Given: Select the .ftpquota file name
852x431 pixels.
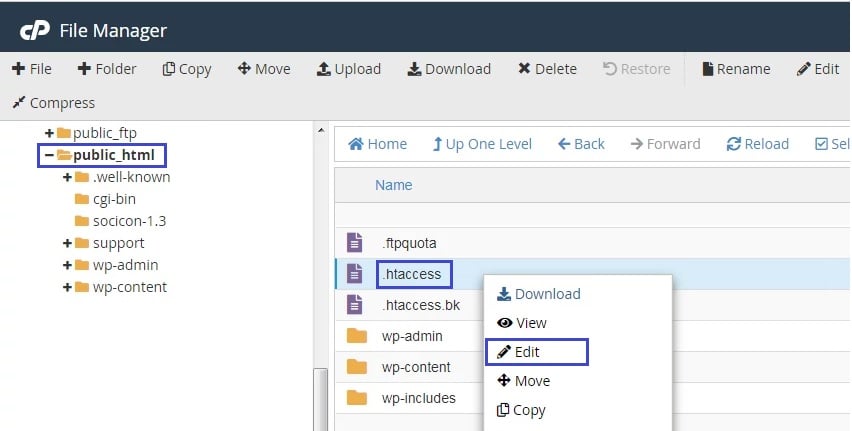Looking at the screenshot, I should (409, 243).
